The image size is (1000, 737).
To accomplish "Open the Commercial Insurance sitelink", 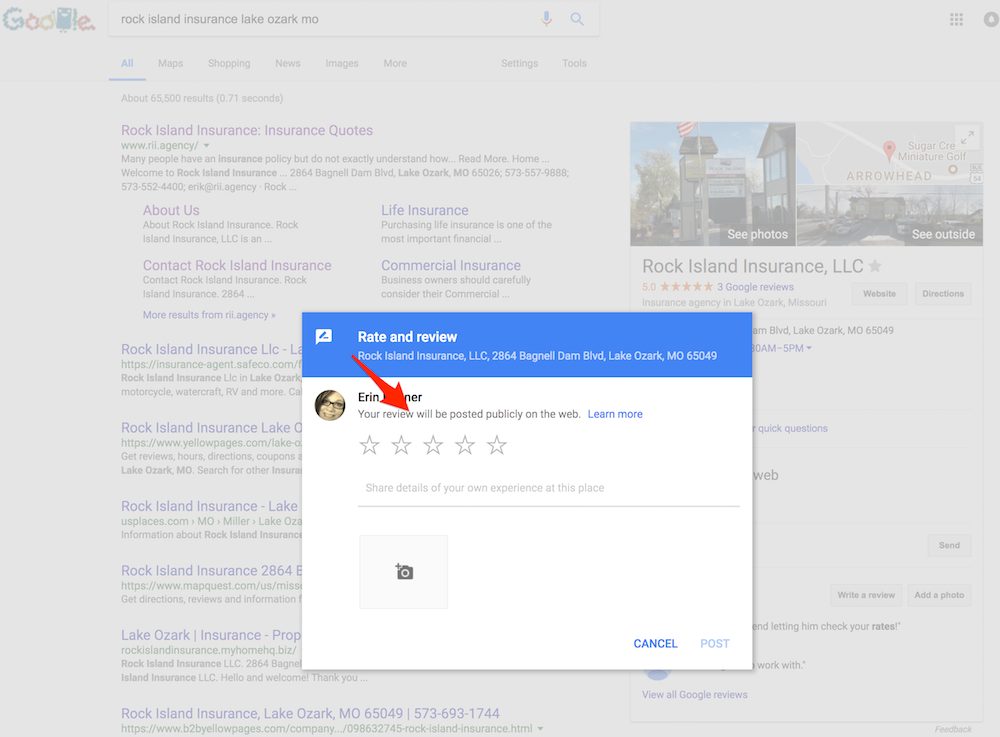I will click(451, 265).
